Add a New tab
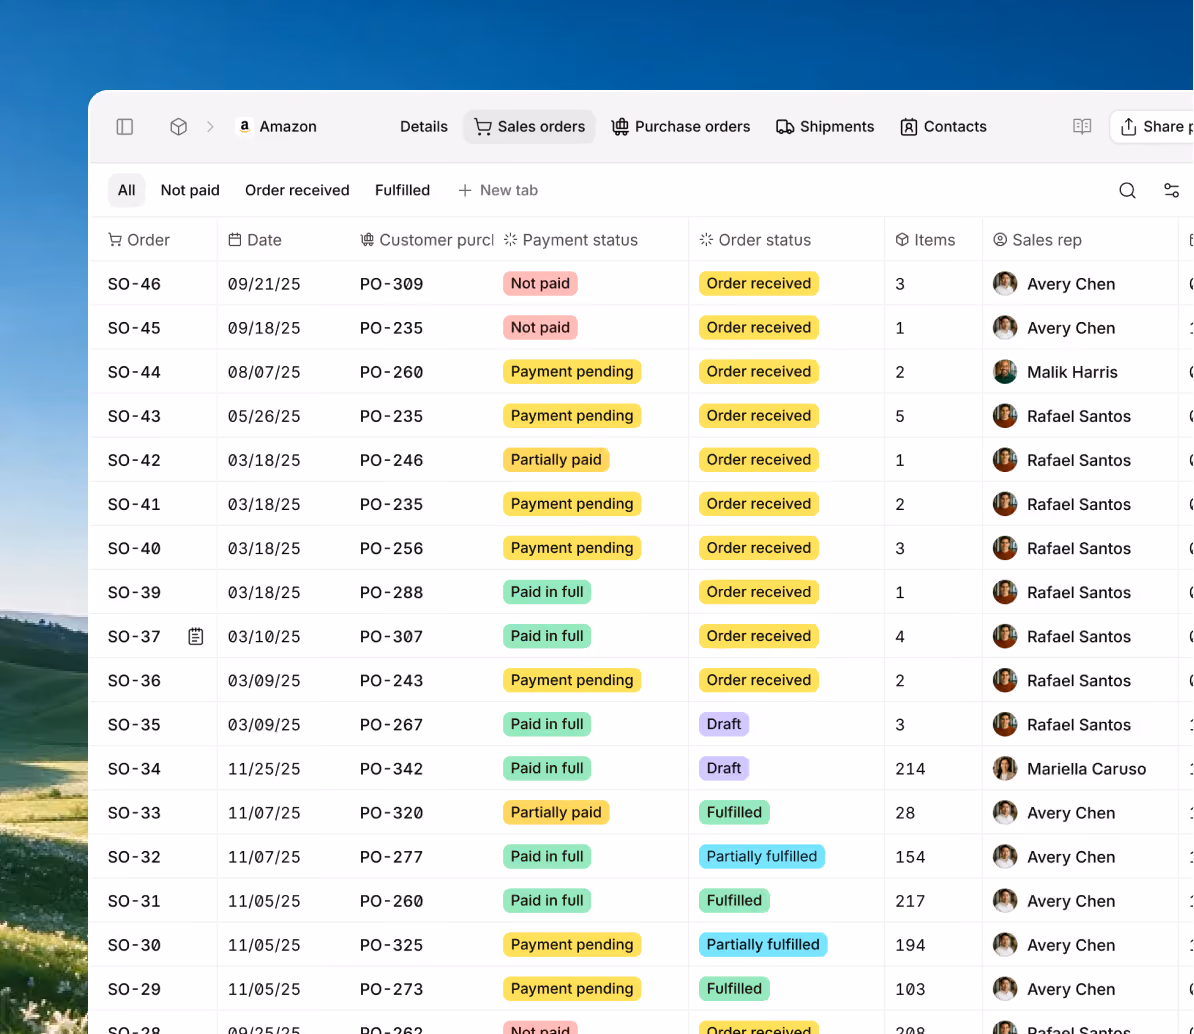Viewport: 1194px width, 1034px height. [x=498, y=190]
